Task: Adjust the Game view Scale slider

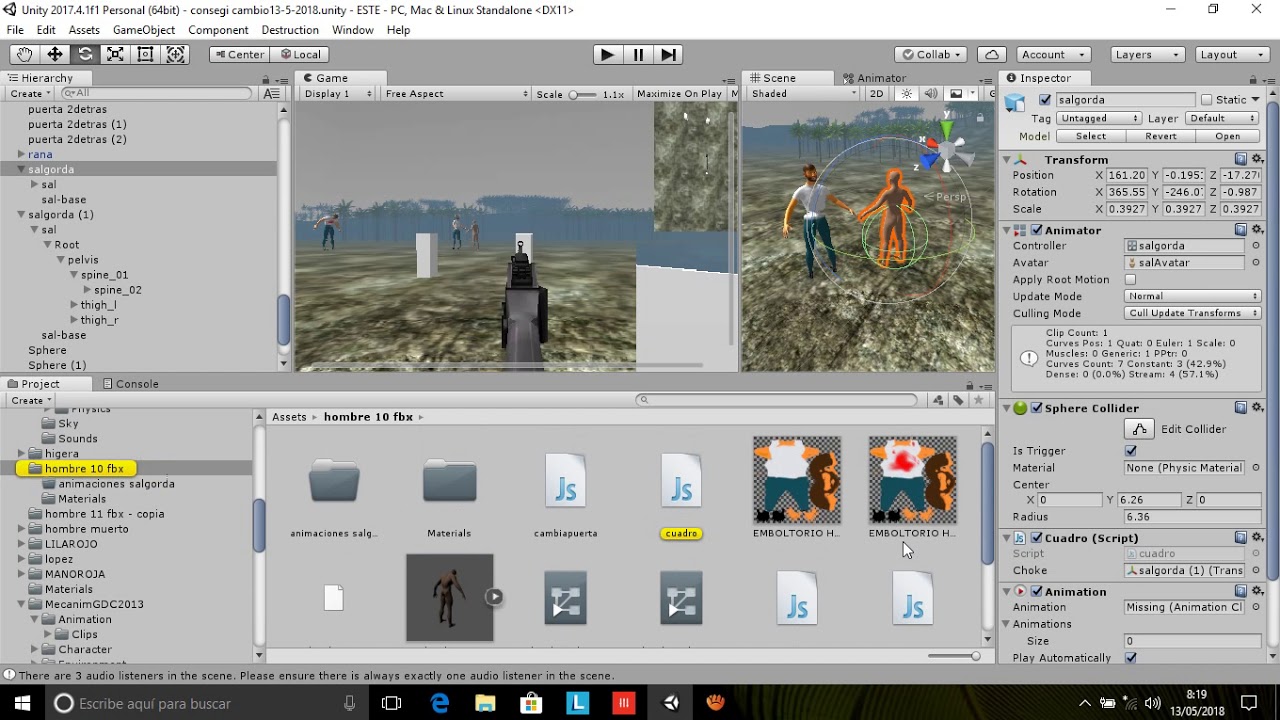Action: pyautogui.click(x=583, y=94)
